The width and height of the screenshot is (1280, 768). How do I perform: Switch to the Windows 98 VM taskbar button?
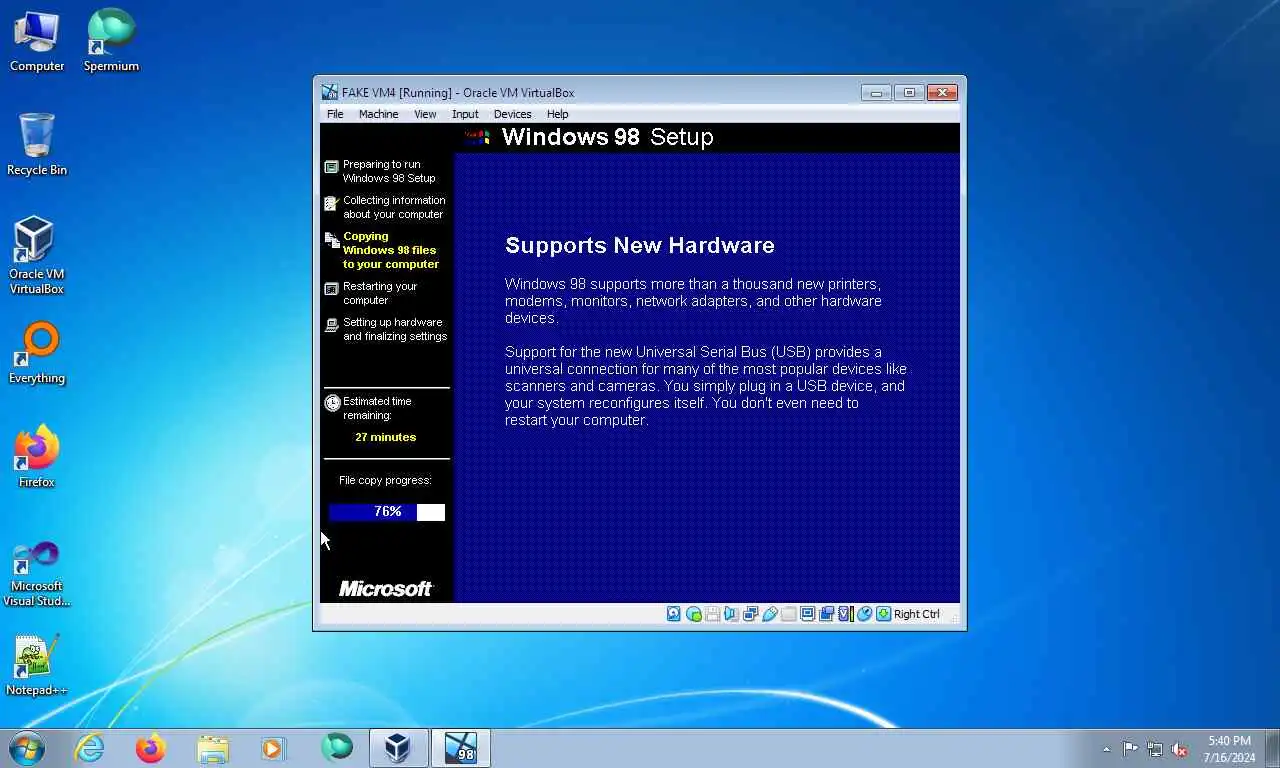(461, 748)
